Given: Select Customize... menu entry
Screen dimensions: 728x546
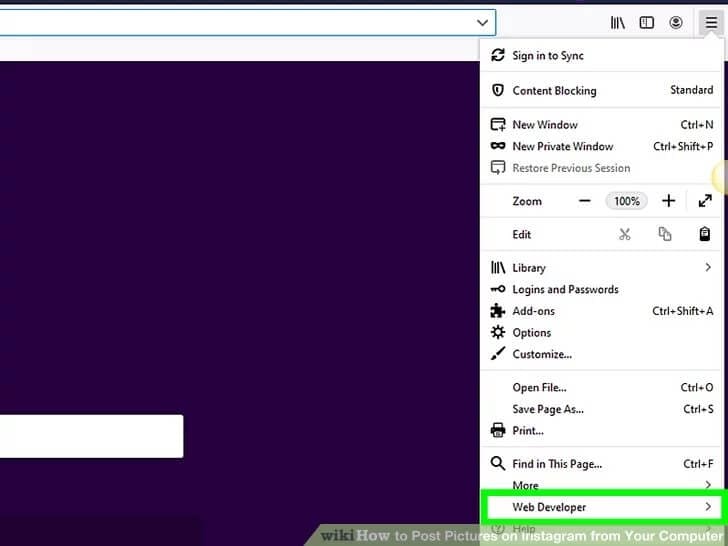Looking at the screenshot, I should (602, 354).
